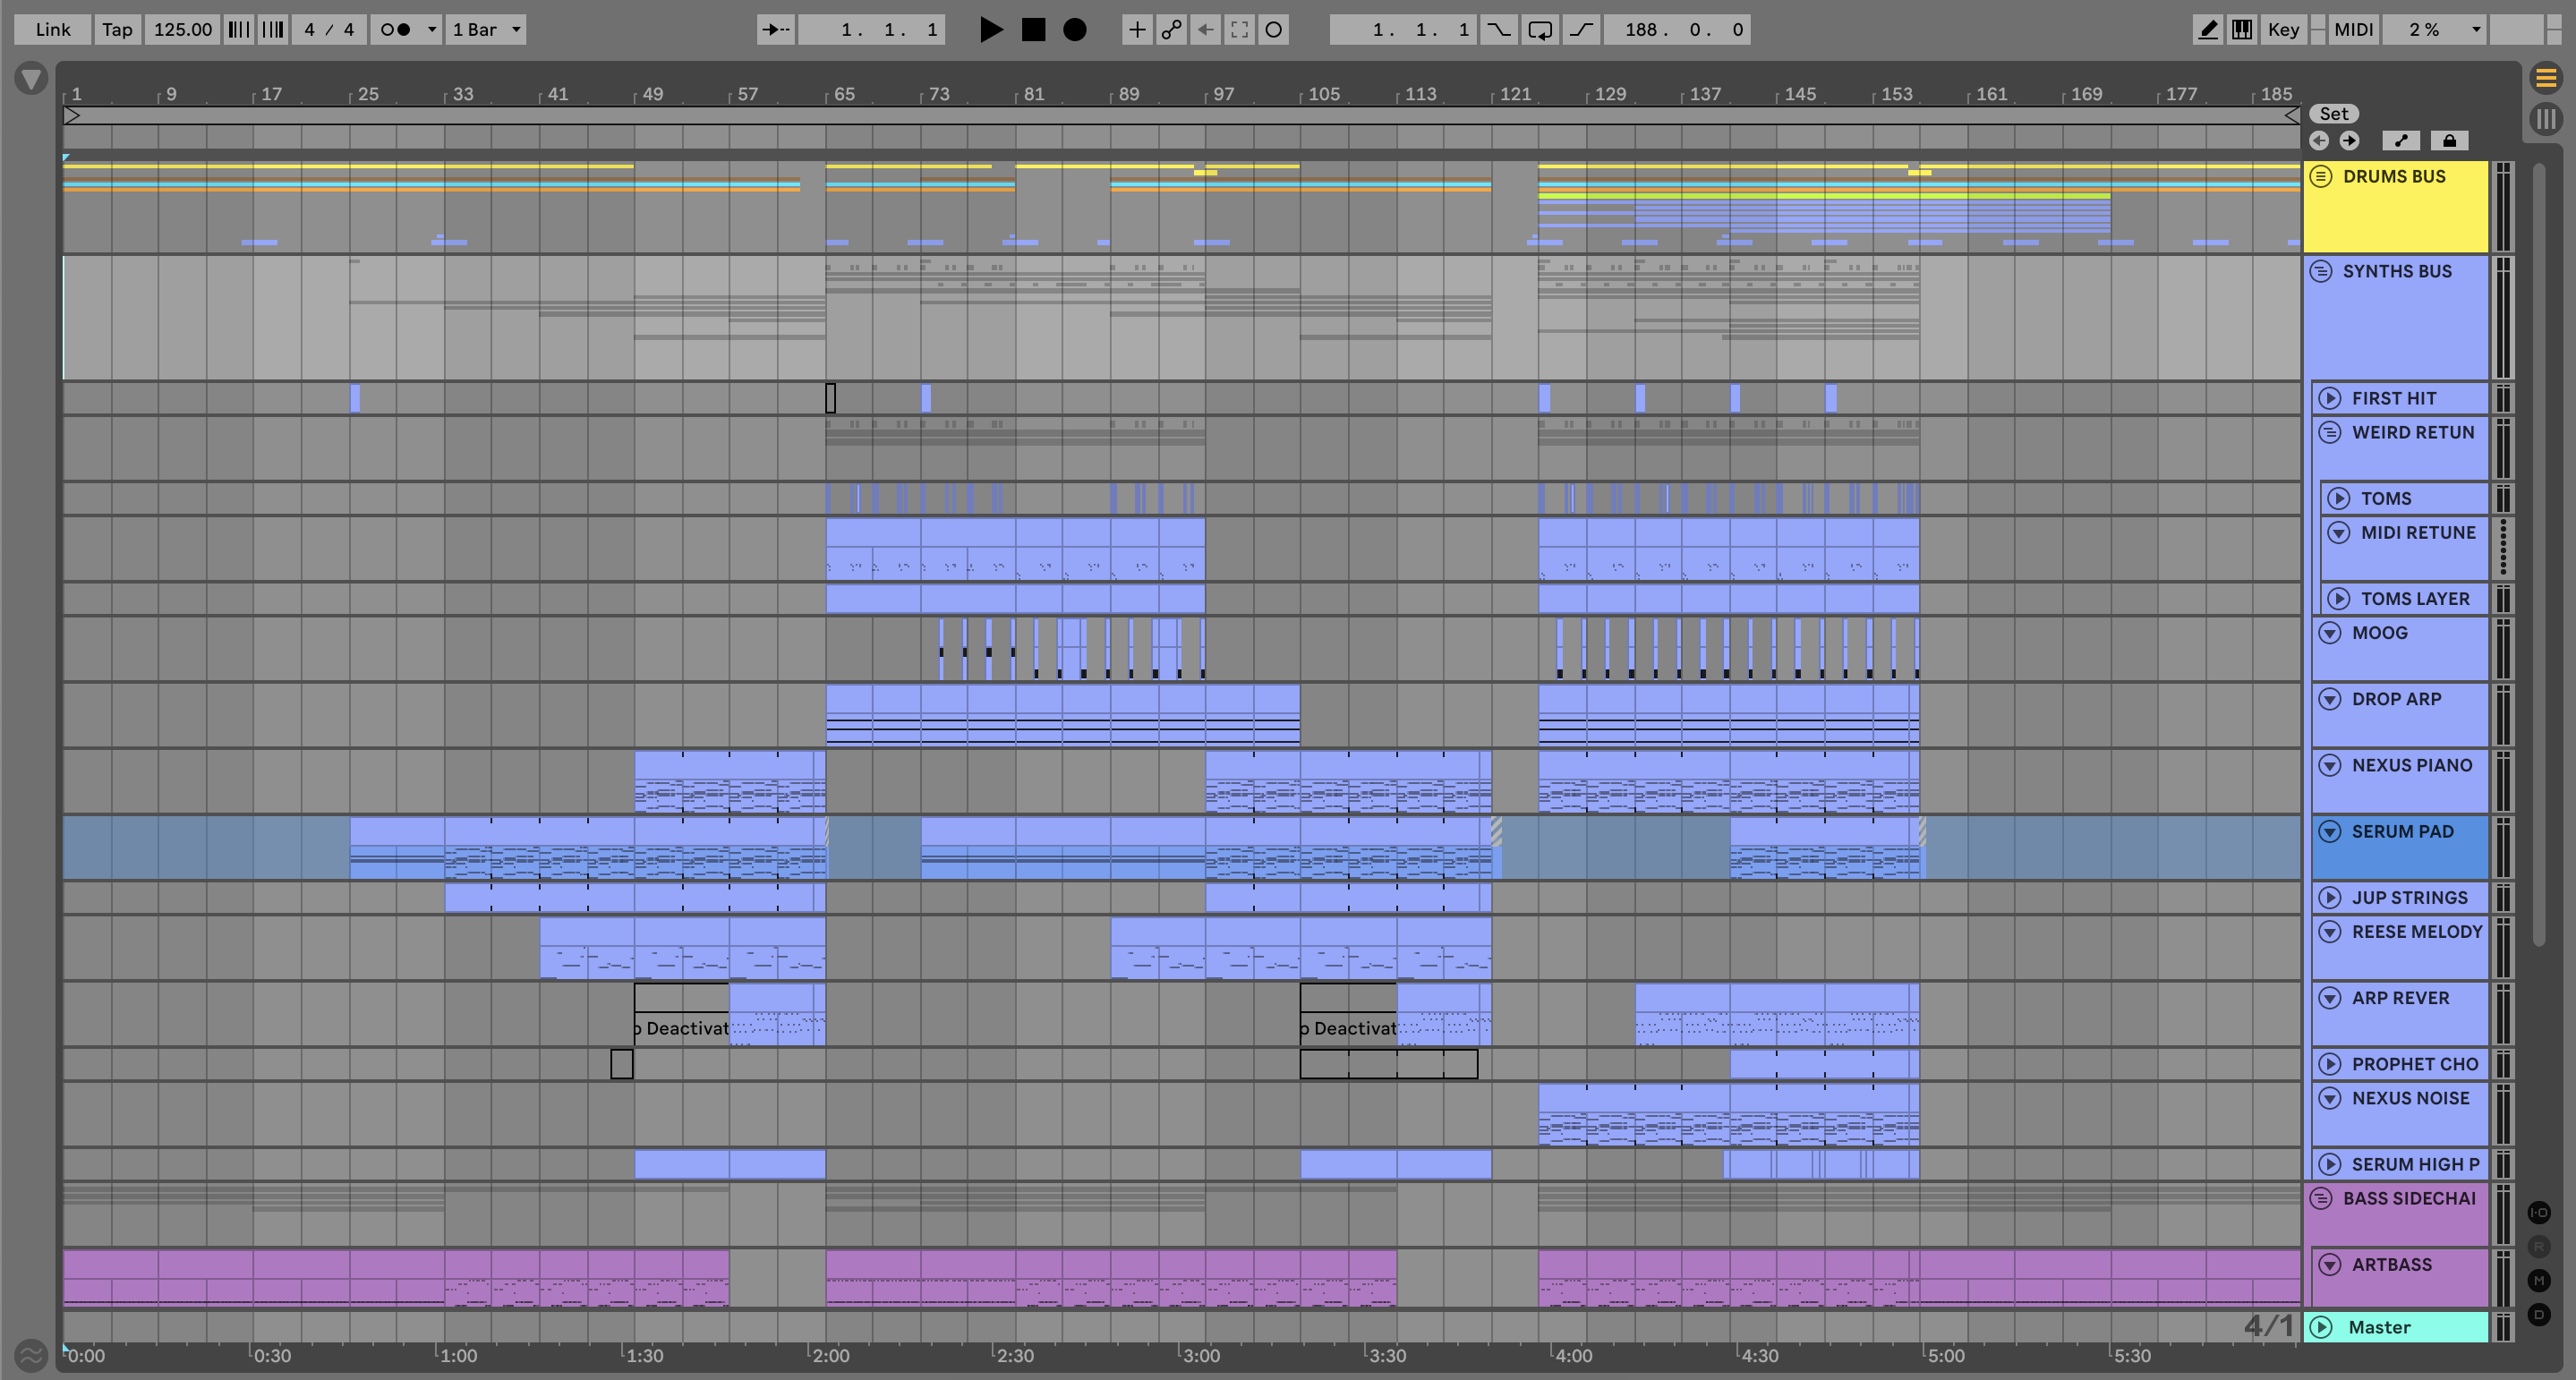Click the Follow playback arrow icon

coord(775,29)
